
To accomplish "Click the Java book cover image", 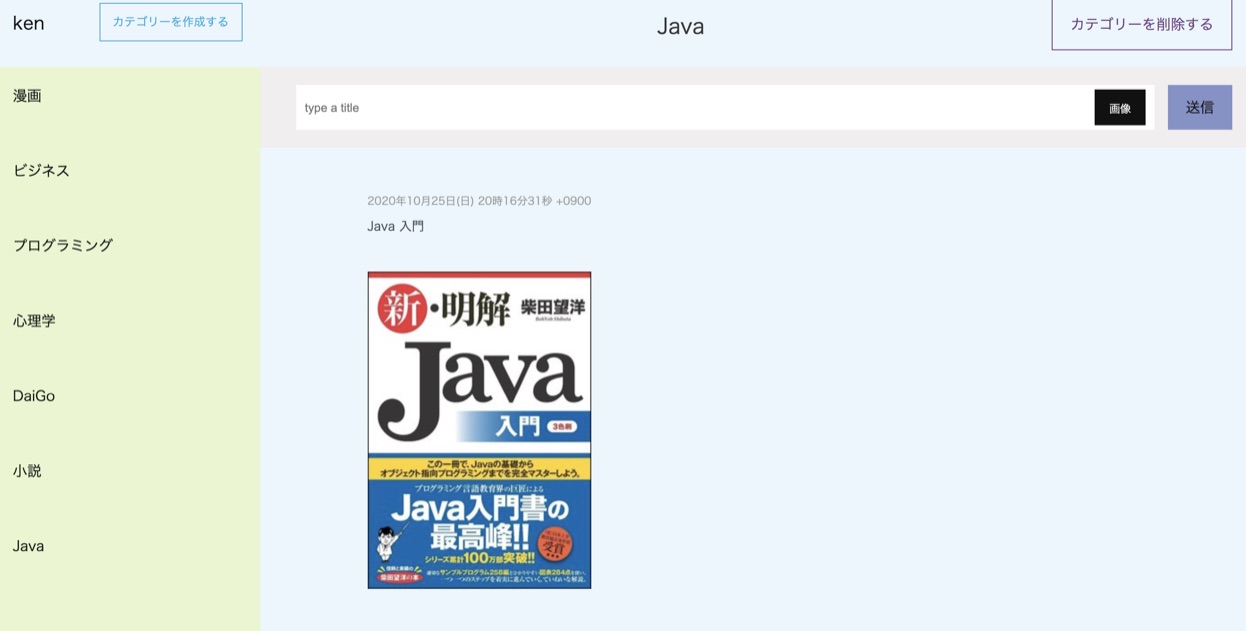I will 479,430.
